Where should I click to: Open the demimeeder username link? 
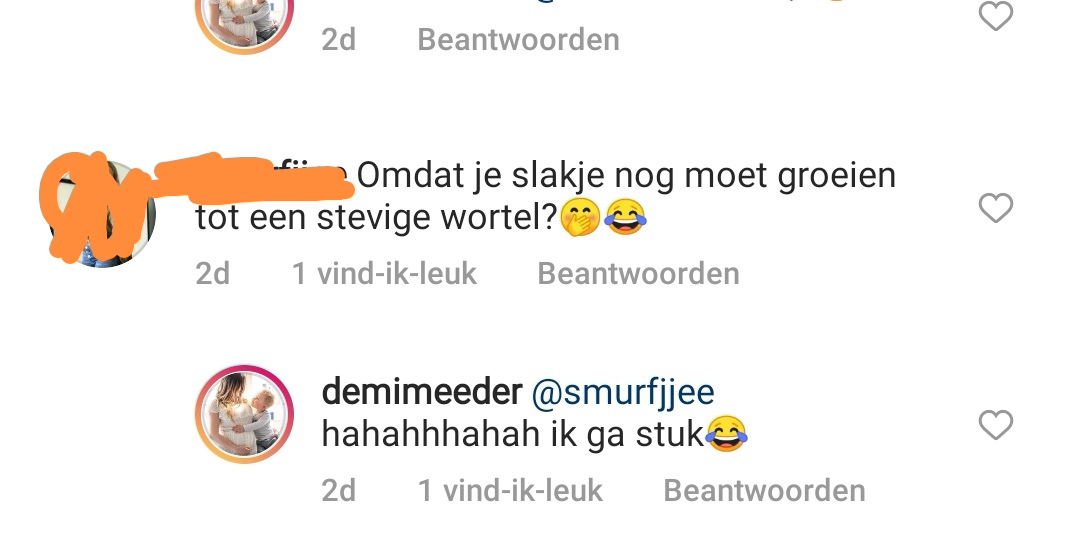coord(422,392)
